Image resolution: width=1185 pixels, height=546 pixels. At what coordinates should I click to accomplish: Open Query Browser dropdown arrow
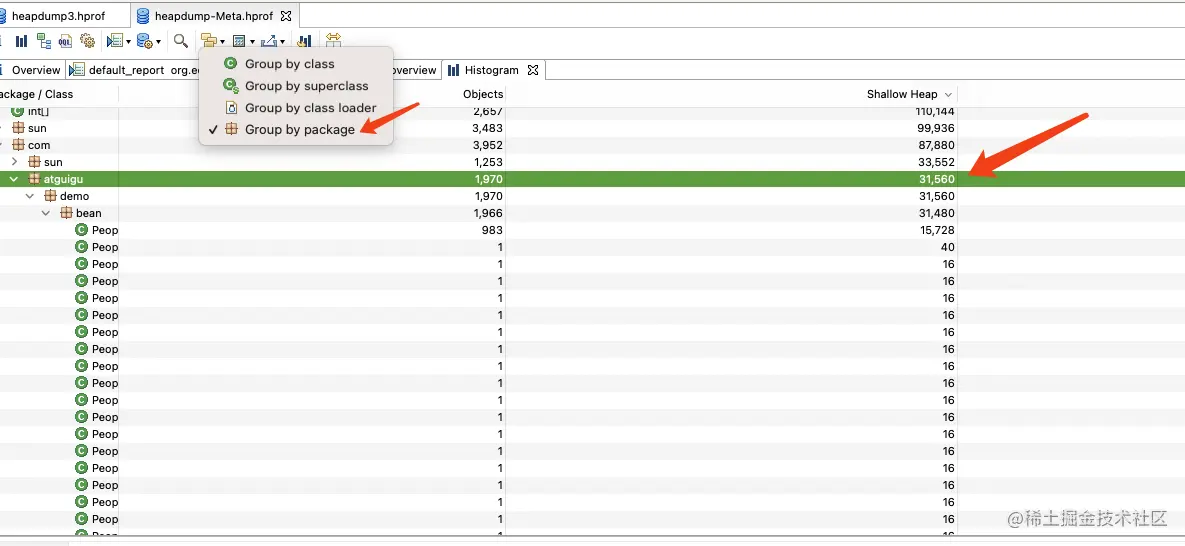[x=158, y=42]
